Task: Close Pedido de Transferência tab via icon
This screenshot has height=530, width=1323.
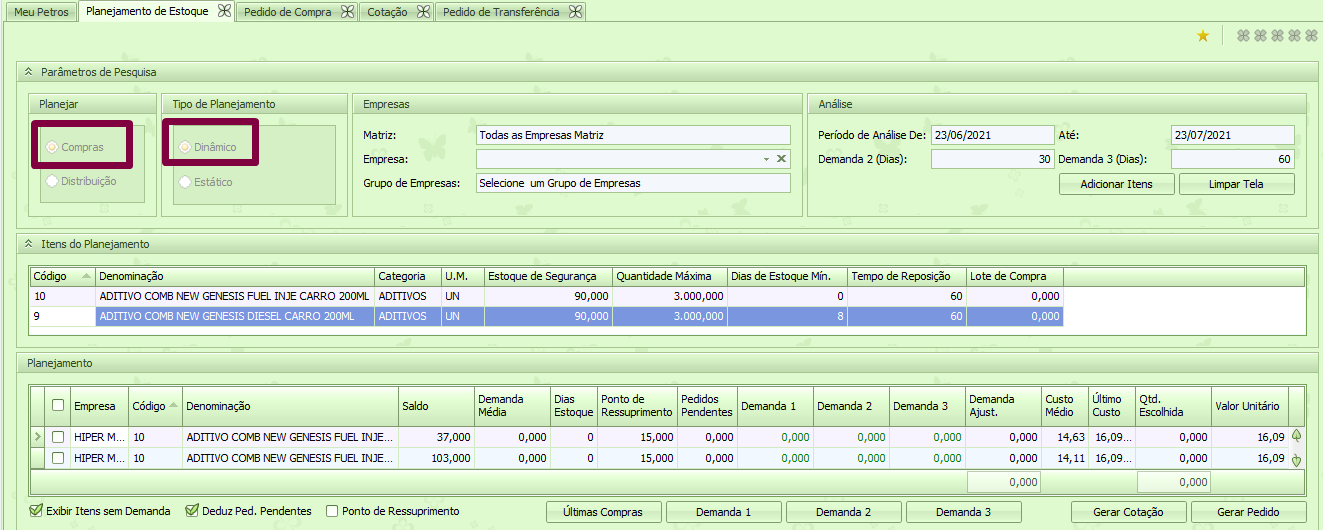Action: point(575,12)
